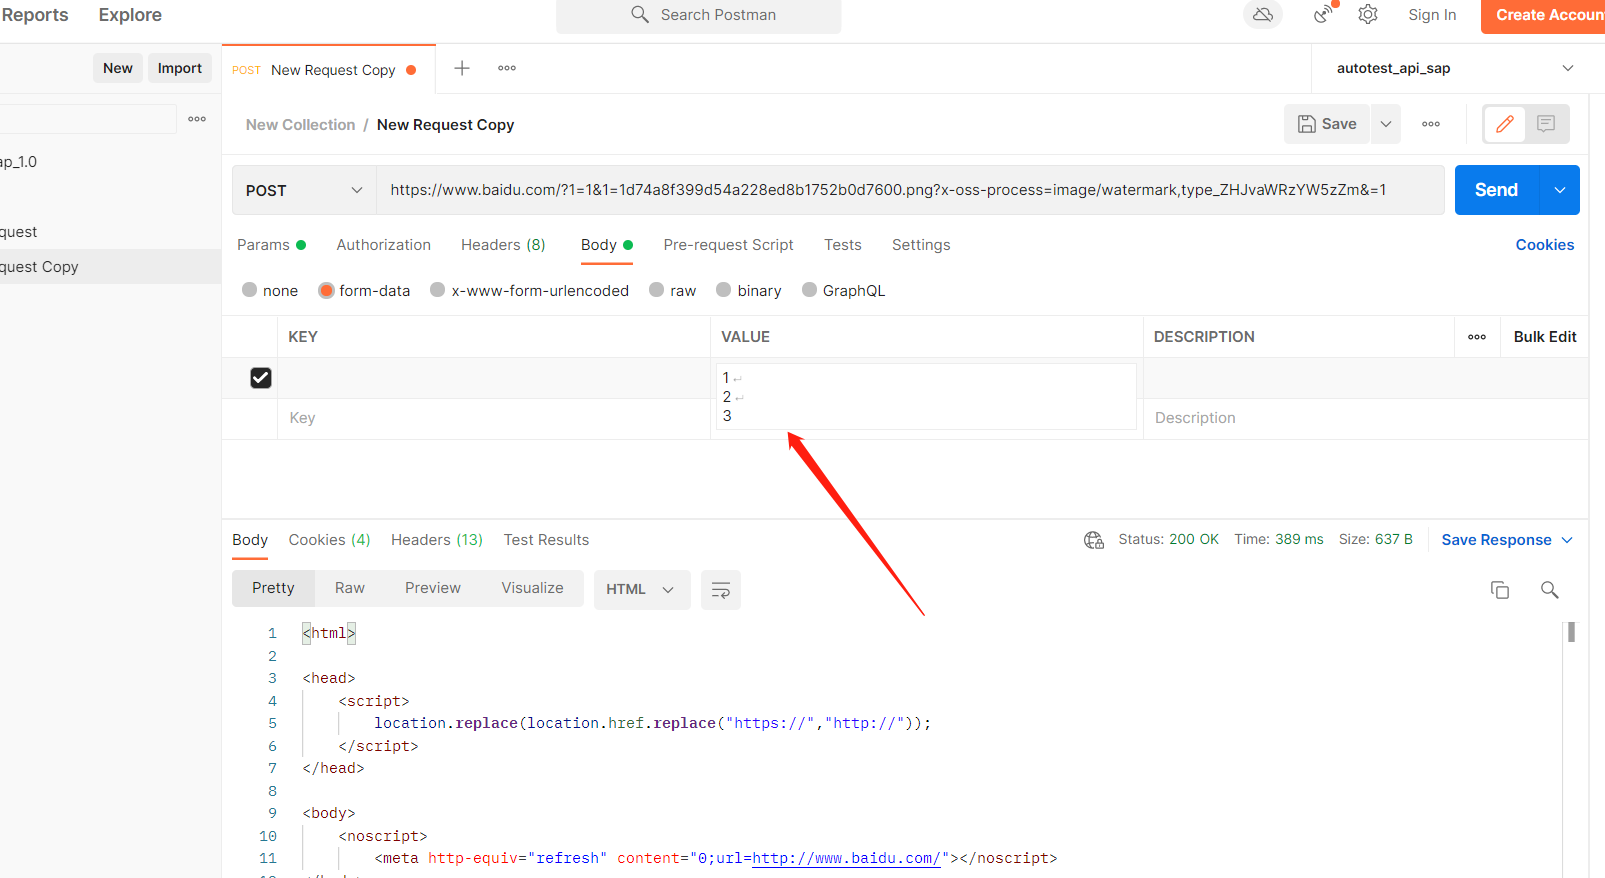Open the request Body tab
This screenshot has height=878, width=1605.
click(x=607, y=245)
